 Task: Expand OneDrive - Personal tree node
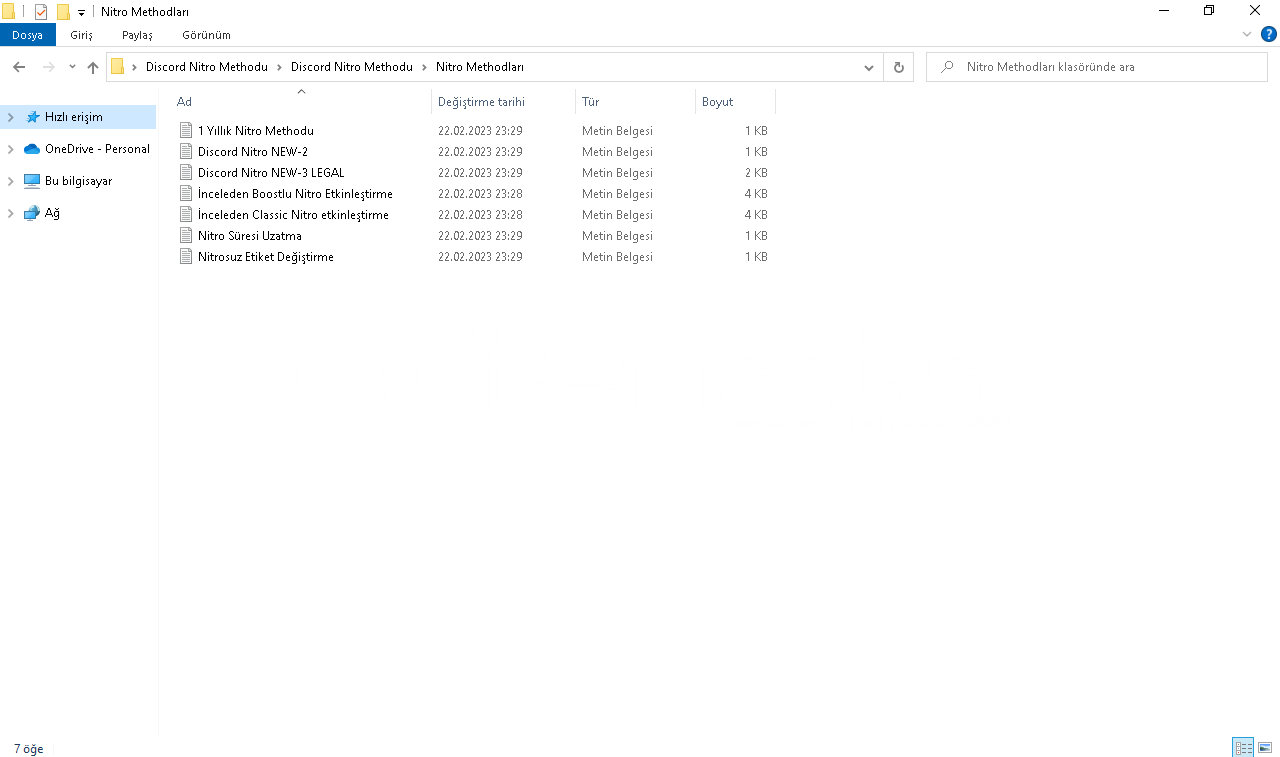coord(11,149)
